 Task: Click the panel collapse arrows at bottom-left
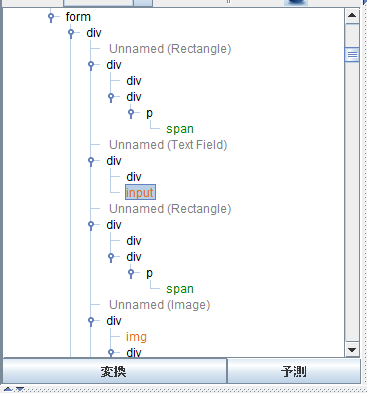14,389
